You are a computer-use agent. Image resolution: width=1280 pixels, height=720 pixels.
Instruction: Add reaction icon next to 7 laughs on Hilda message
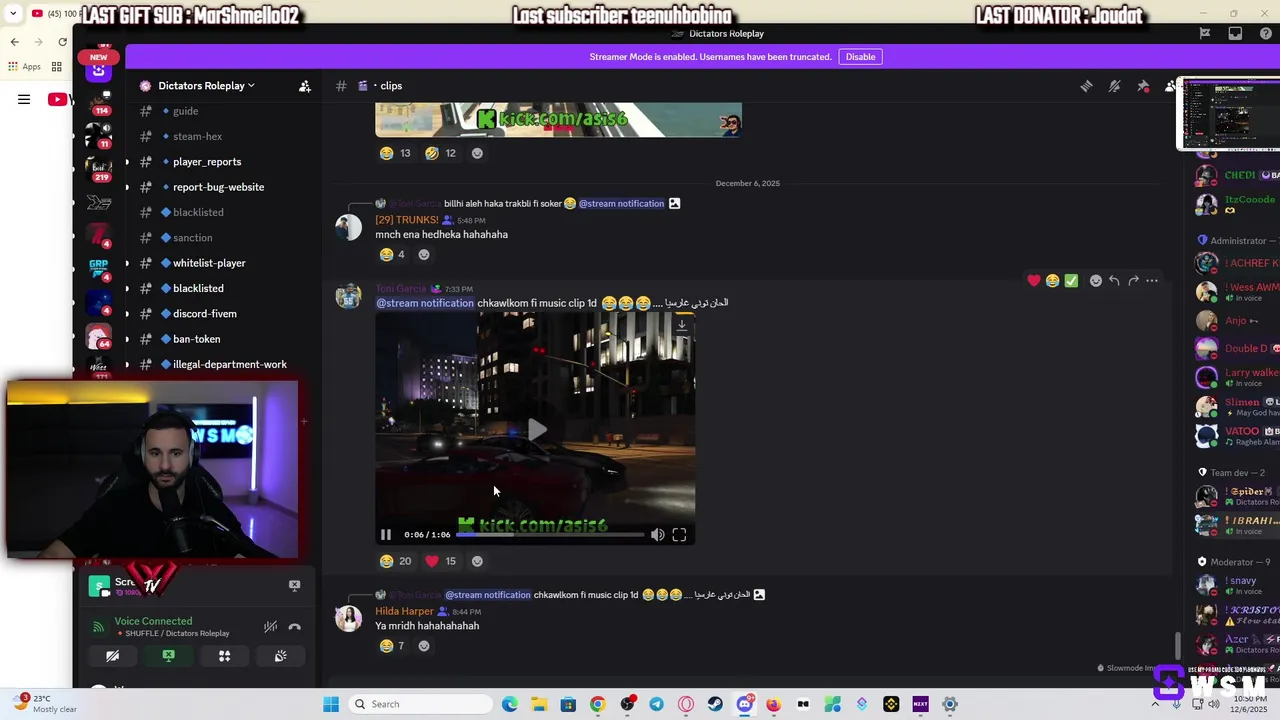pyautogui.click(x=424, y=646)
